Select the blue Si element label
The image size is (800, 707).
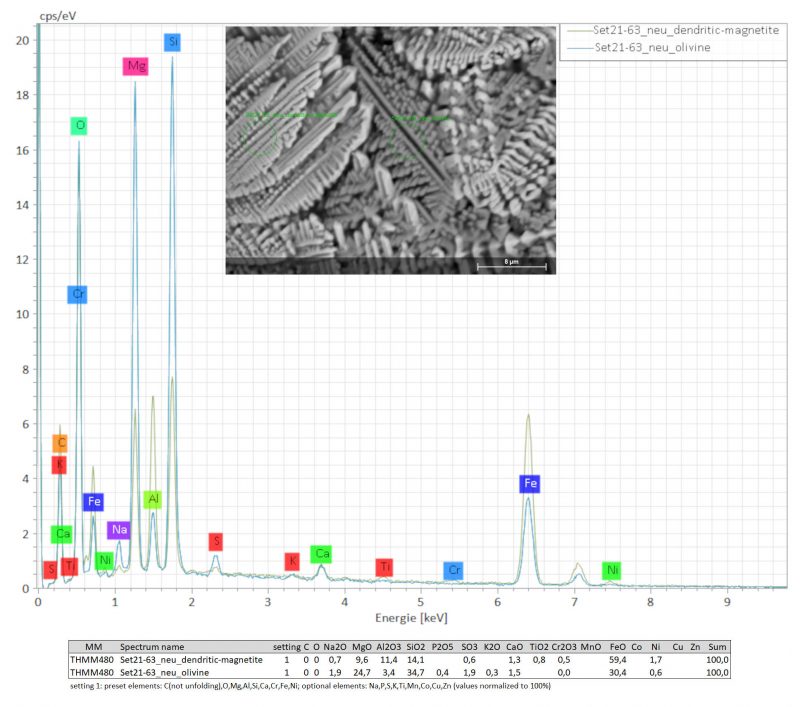[x=173, y=42]
